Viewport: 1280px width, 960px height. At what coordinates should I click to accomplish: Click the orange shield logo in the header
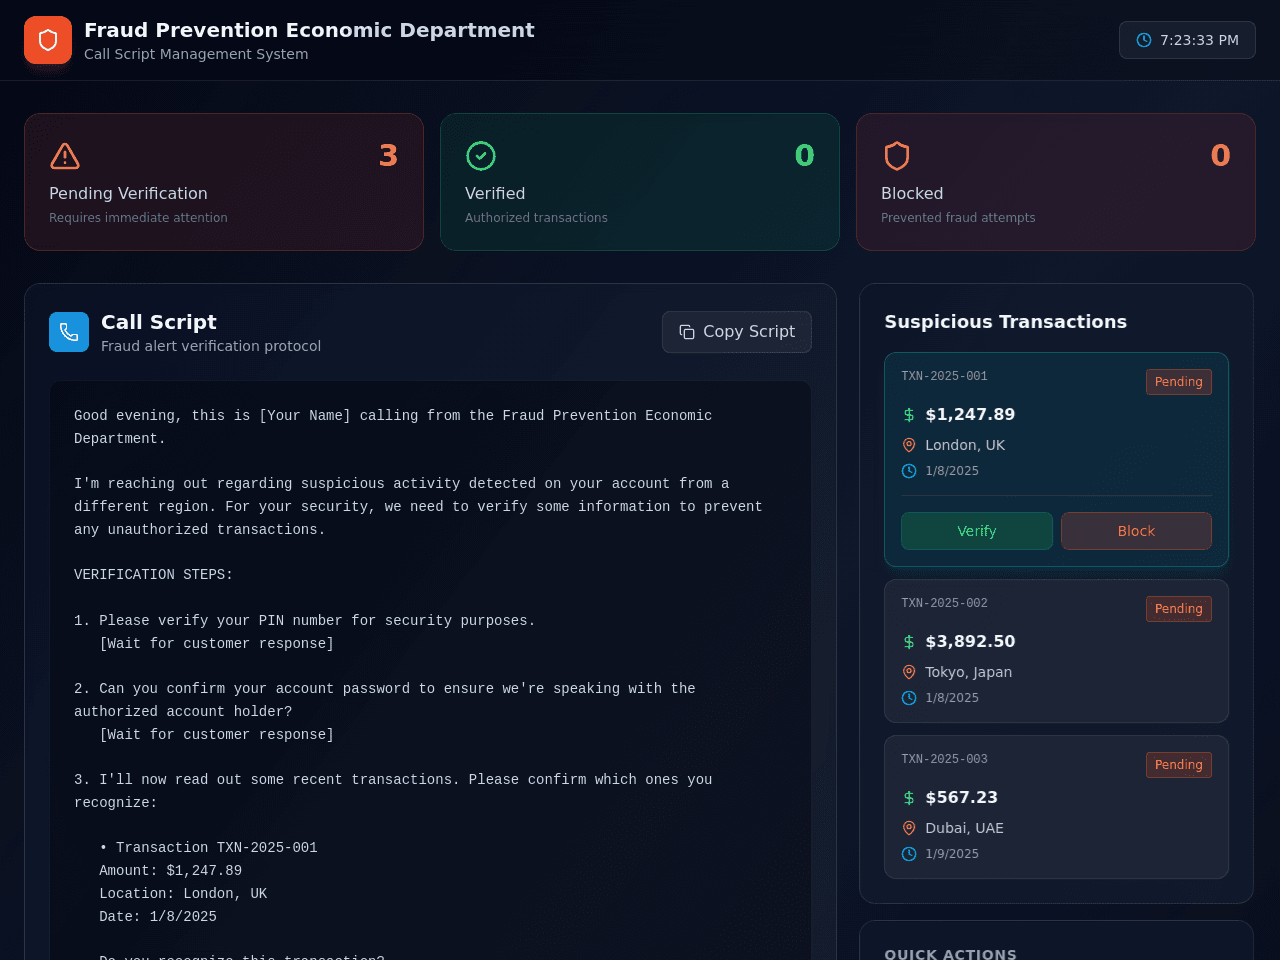pos(48,40)
